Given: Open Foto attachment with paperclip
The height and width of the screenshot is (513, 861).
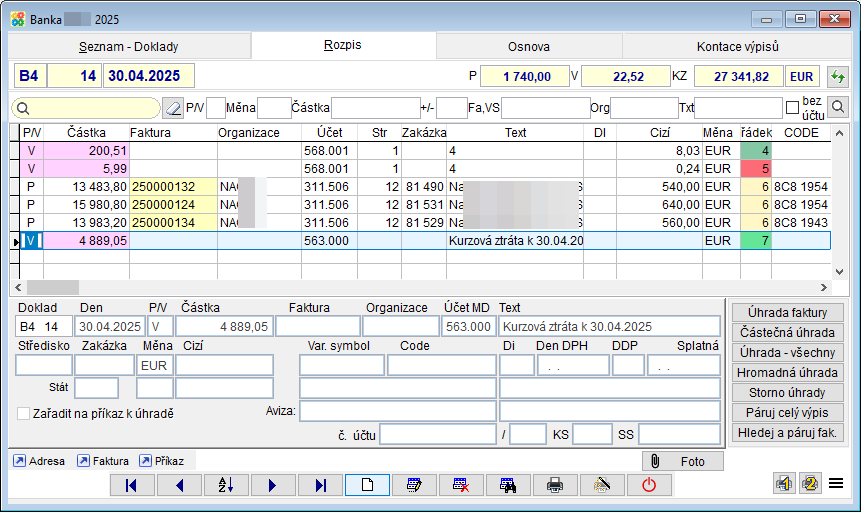Looking at the screenshot, I should (x=683, y=461).
